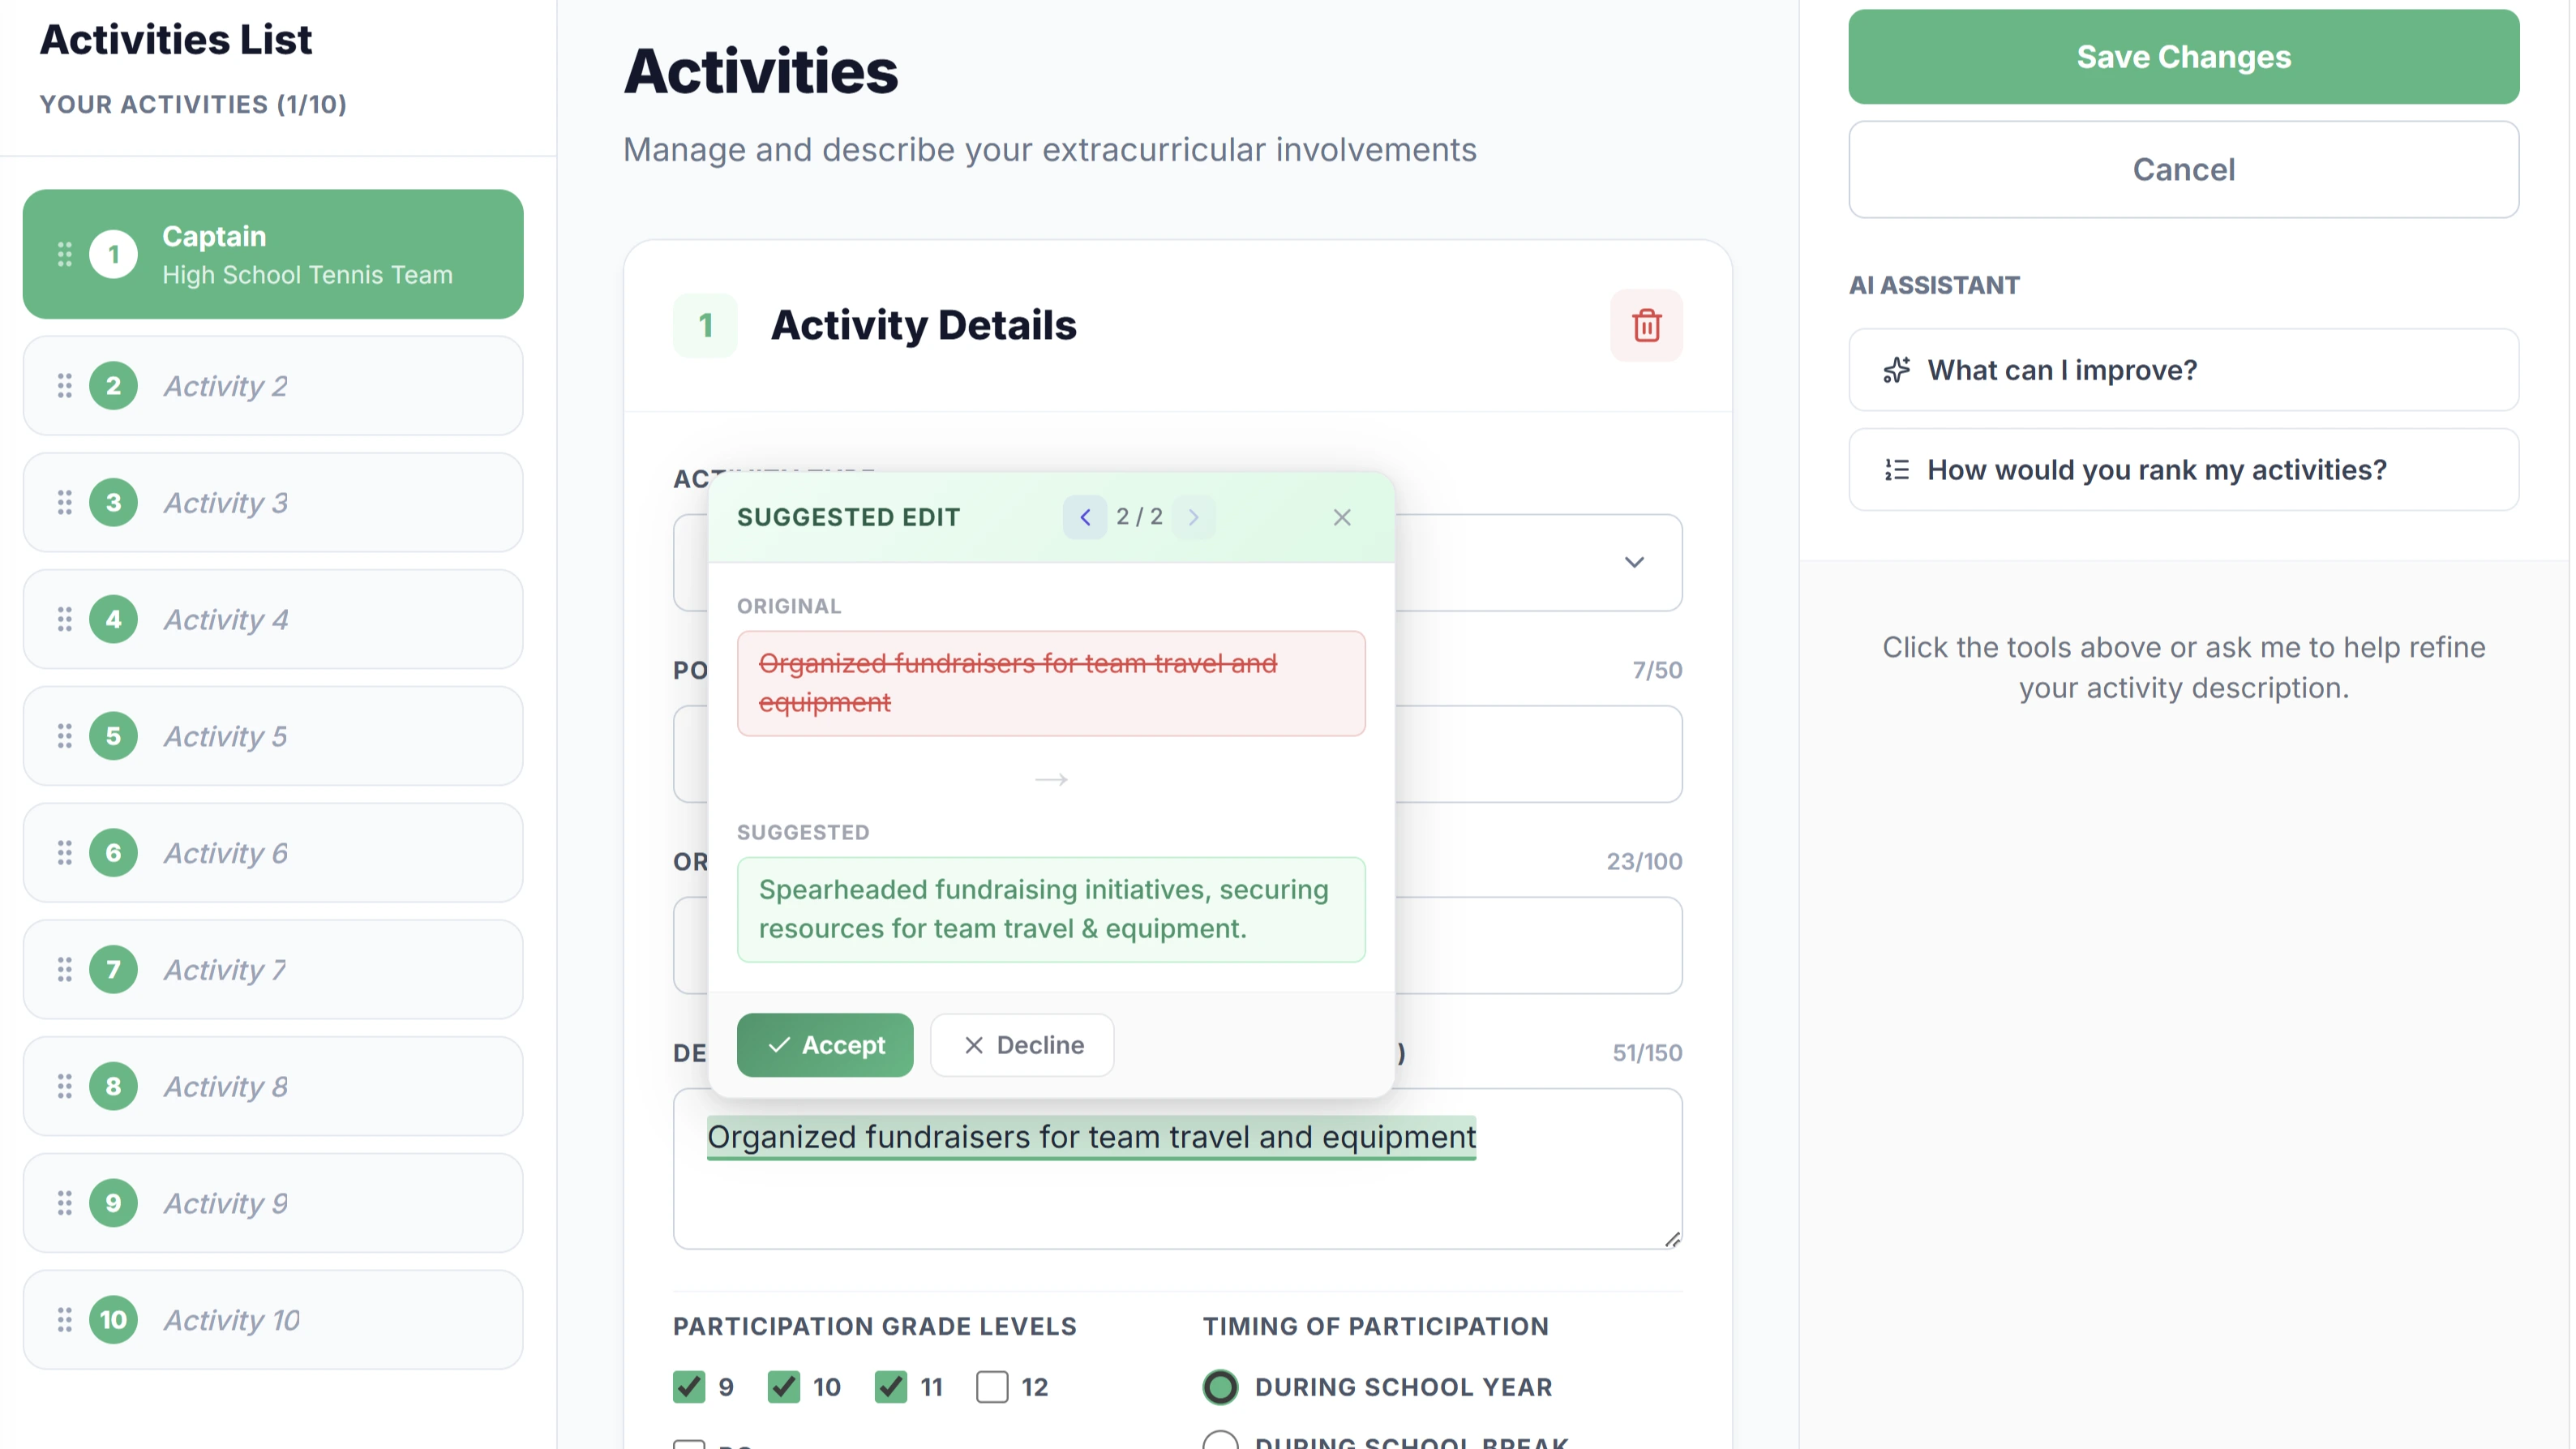Image resolution: width=2576 pixels, height=1449 pixels.
Task: Delete activity using the trash icon
Action: coord(1646,325)
